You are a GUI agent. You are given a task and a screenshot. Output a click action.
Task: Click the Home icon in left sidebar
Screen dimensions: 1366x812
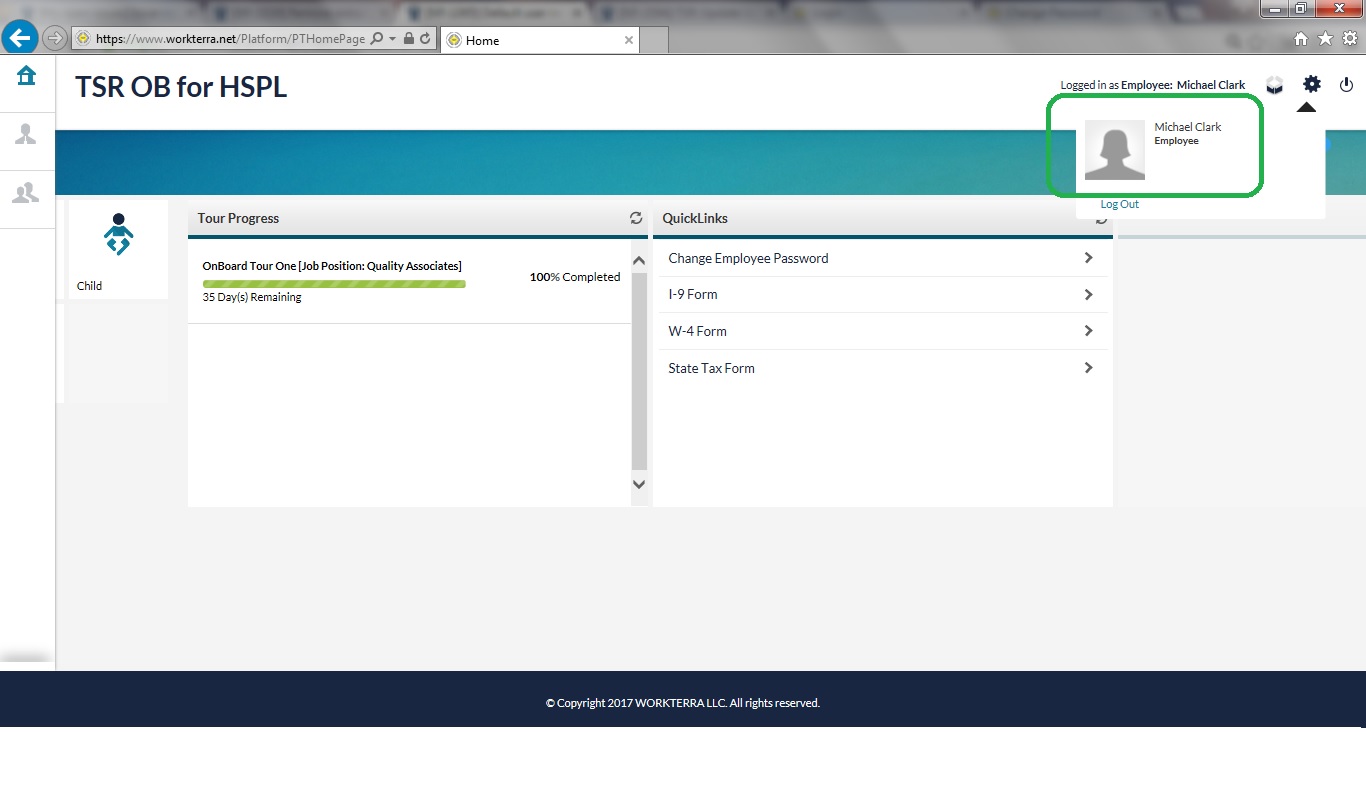coord(26,76)
